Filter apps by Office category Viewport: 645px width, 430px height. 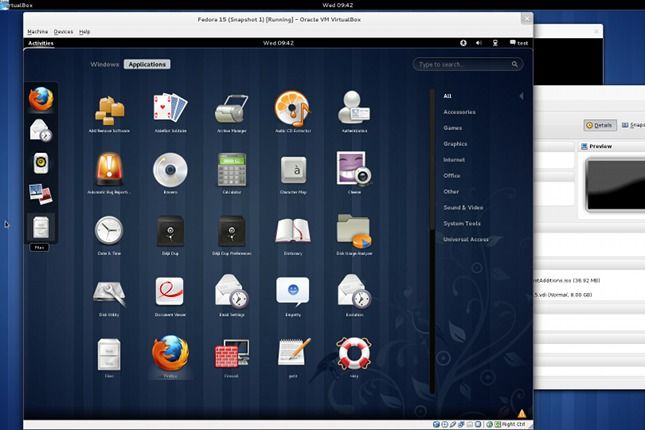tap(452, 176)
